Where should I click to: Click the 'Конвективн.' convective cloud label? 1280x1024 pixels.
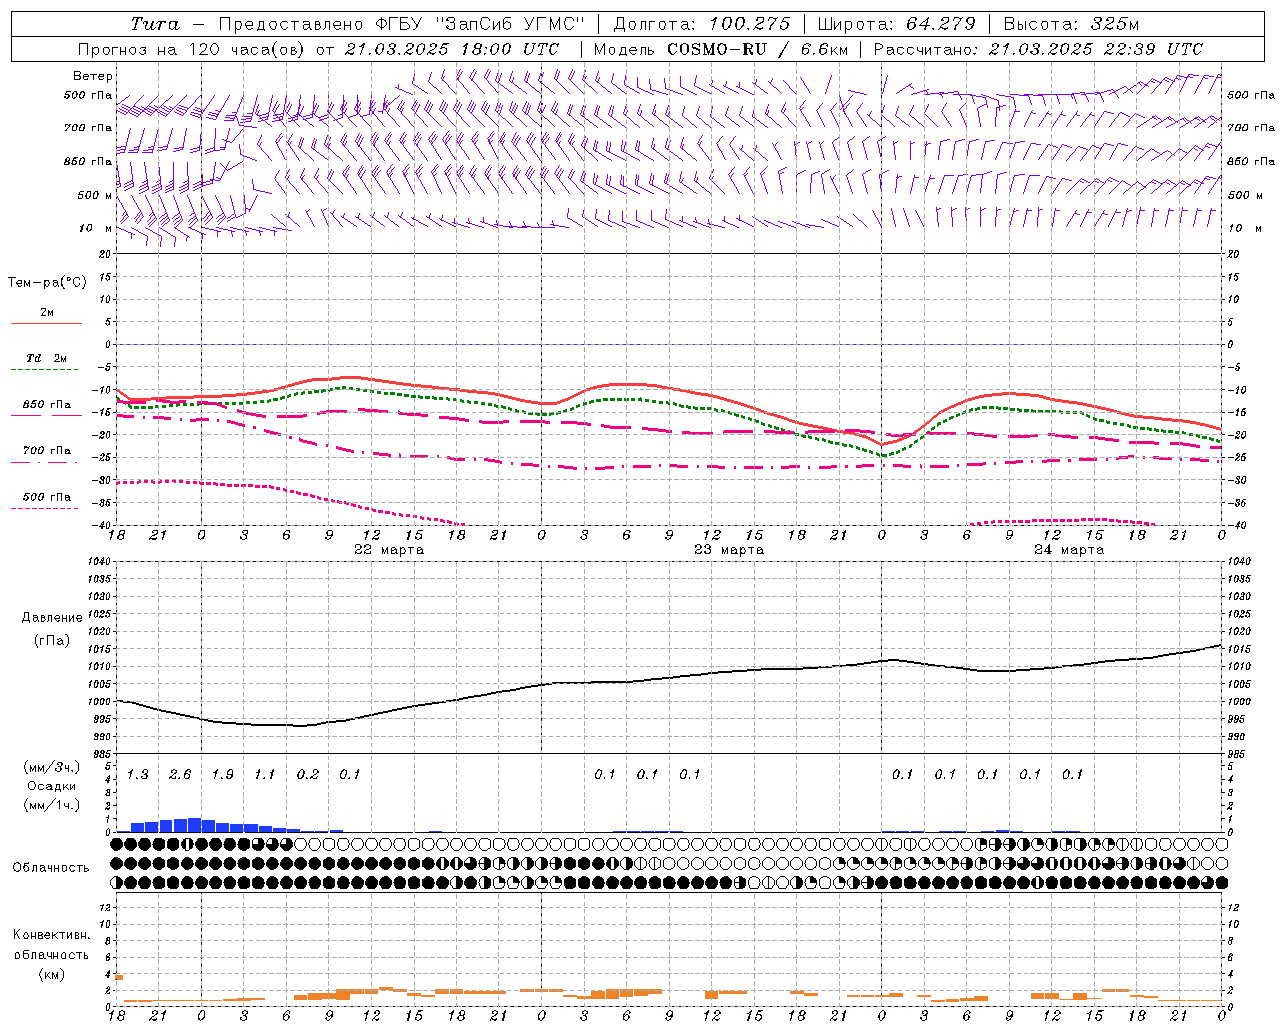(x=51, y=935)
